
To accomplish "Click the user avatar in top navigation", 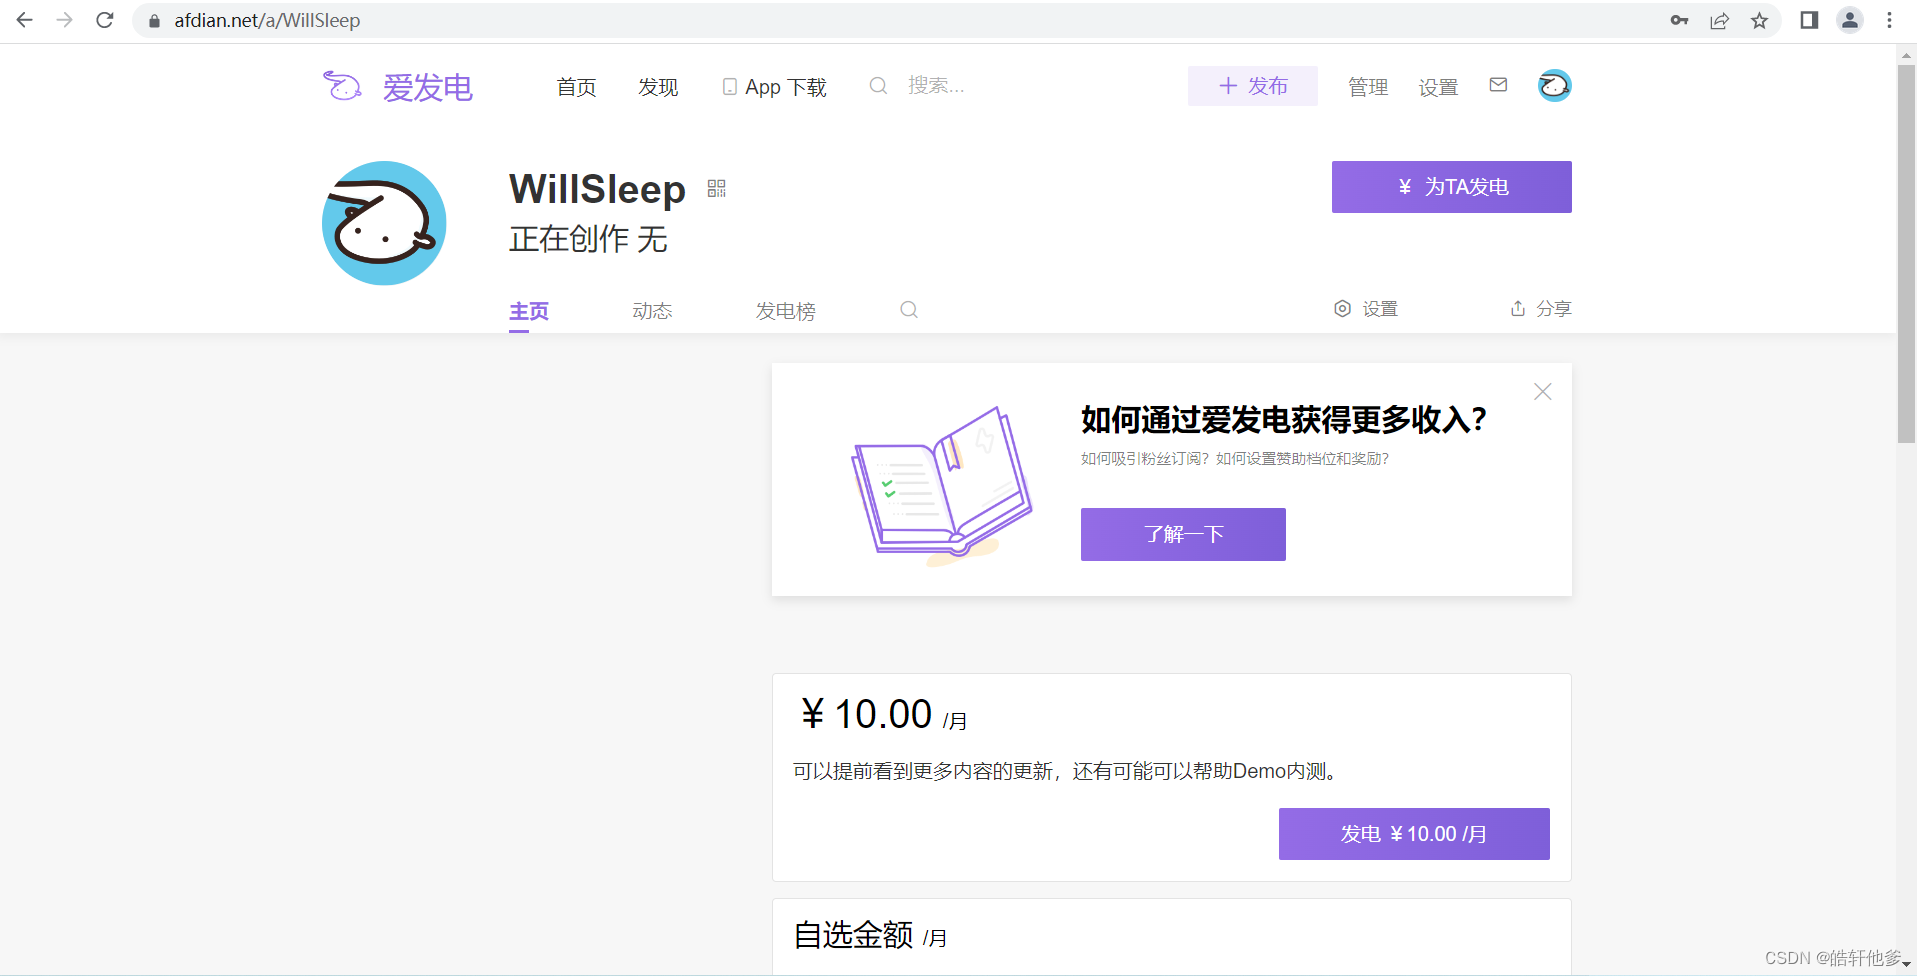I will [1554, 86].
